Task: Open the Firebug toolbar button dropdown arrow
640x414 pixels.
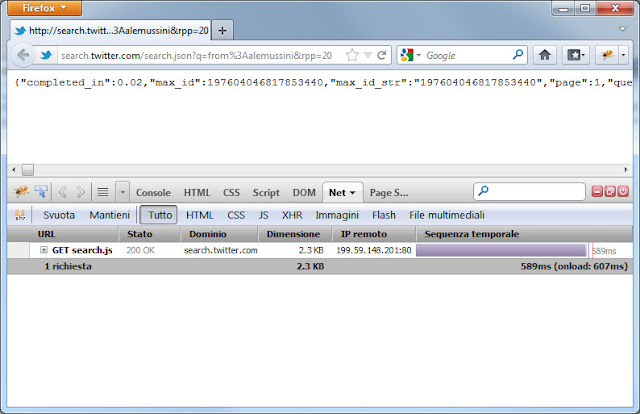Action: (x=623, y=55)
